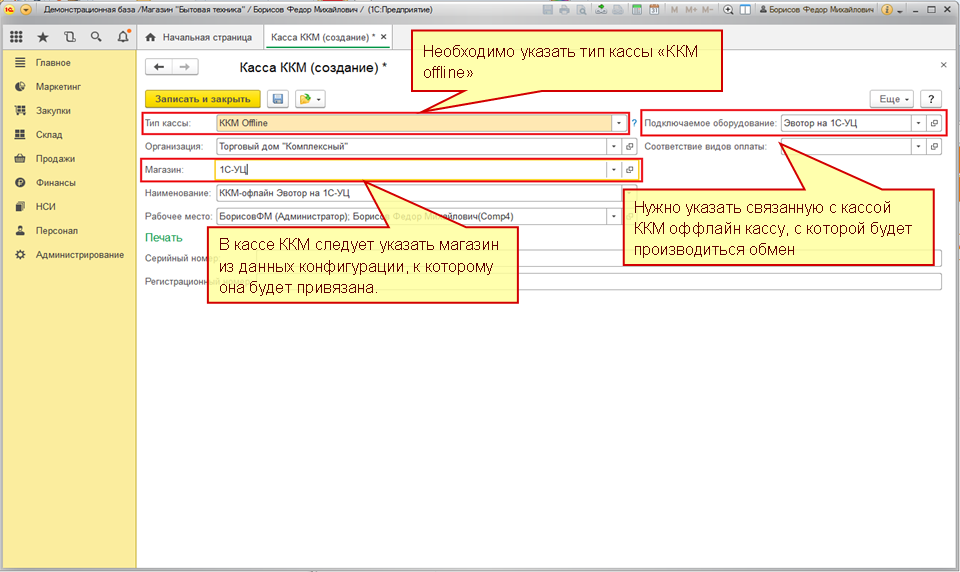Open the Еще menu

click(x=892, y=99)
